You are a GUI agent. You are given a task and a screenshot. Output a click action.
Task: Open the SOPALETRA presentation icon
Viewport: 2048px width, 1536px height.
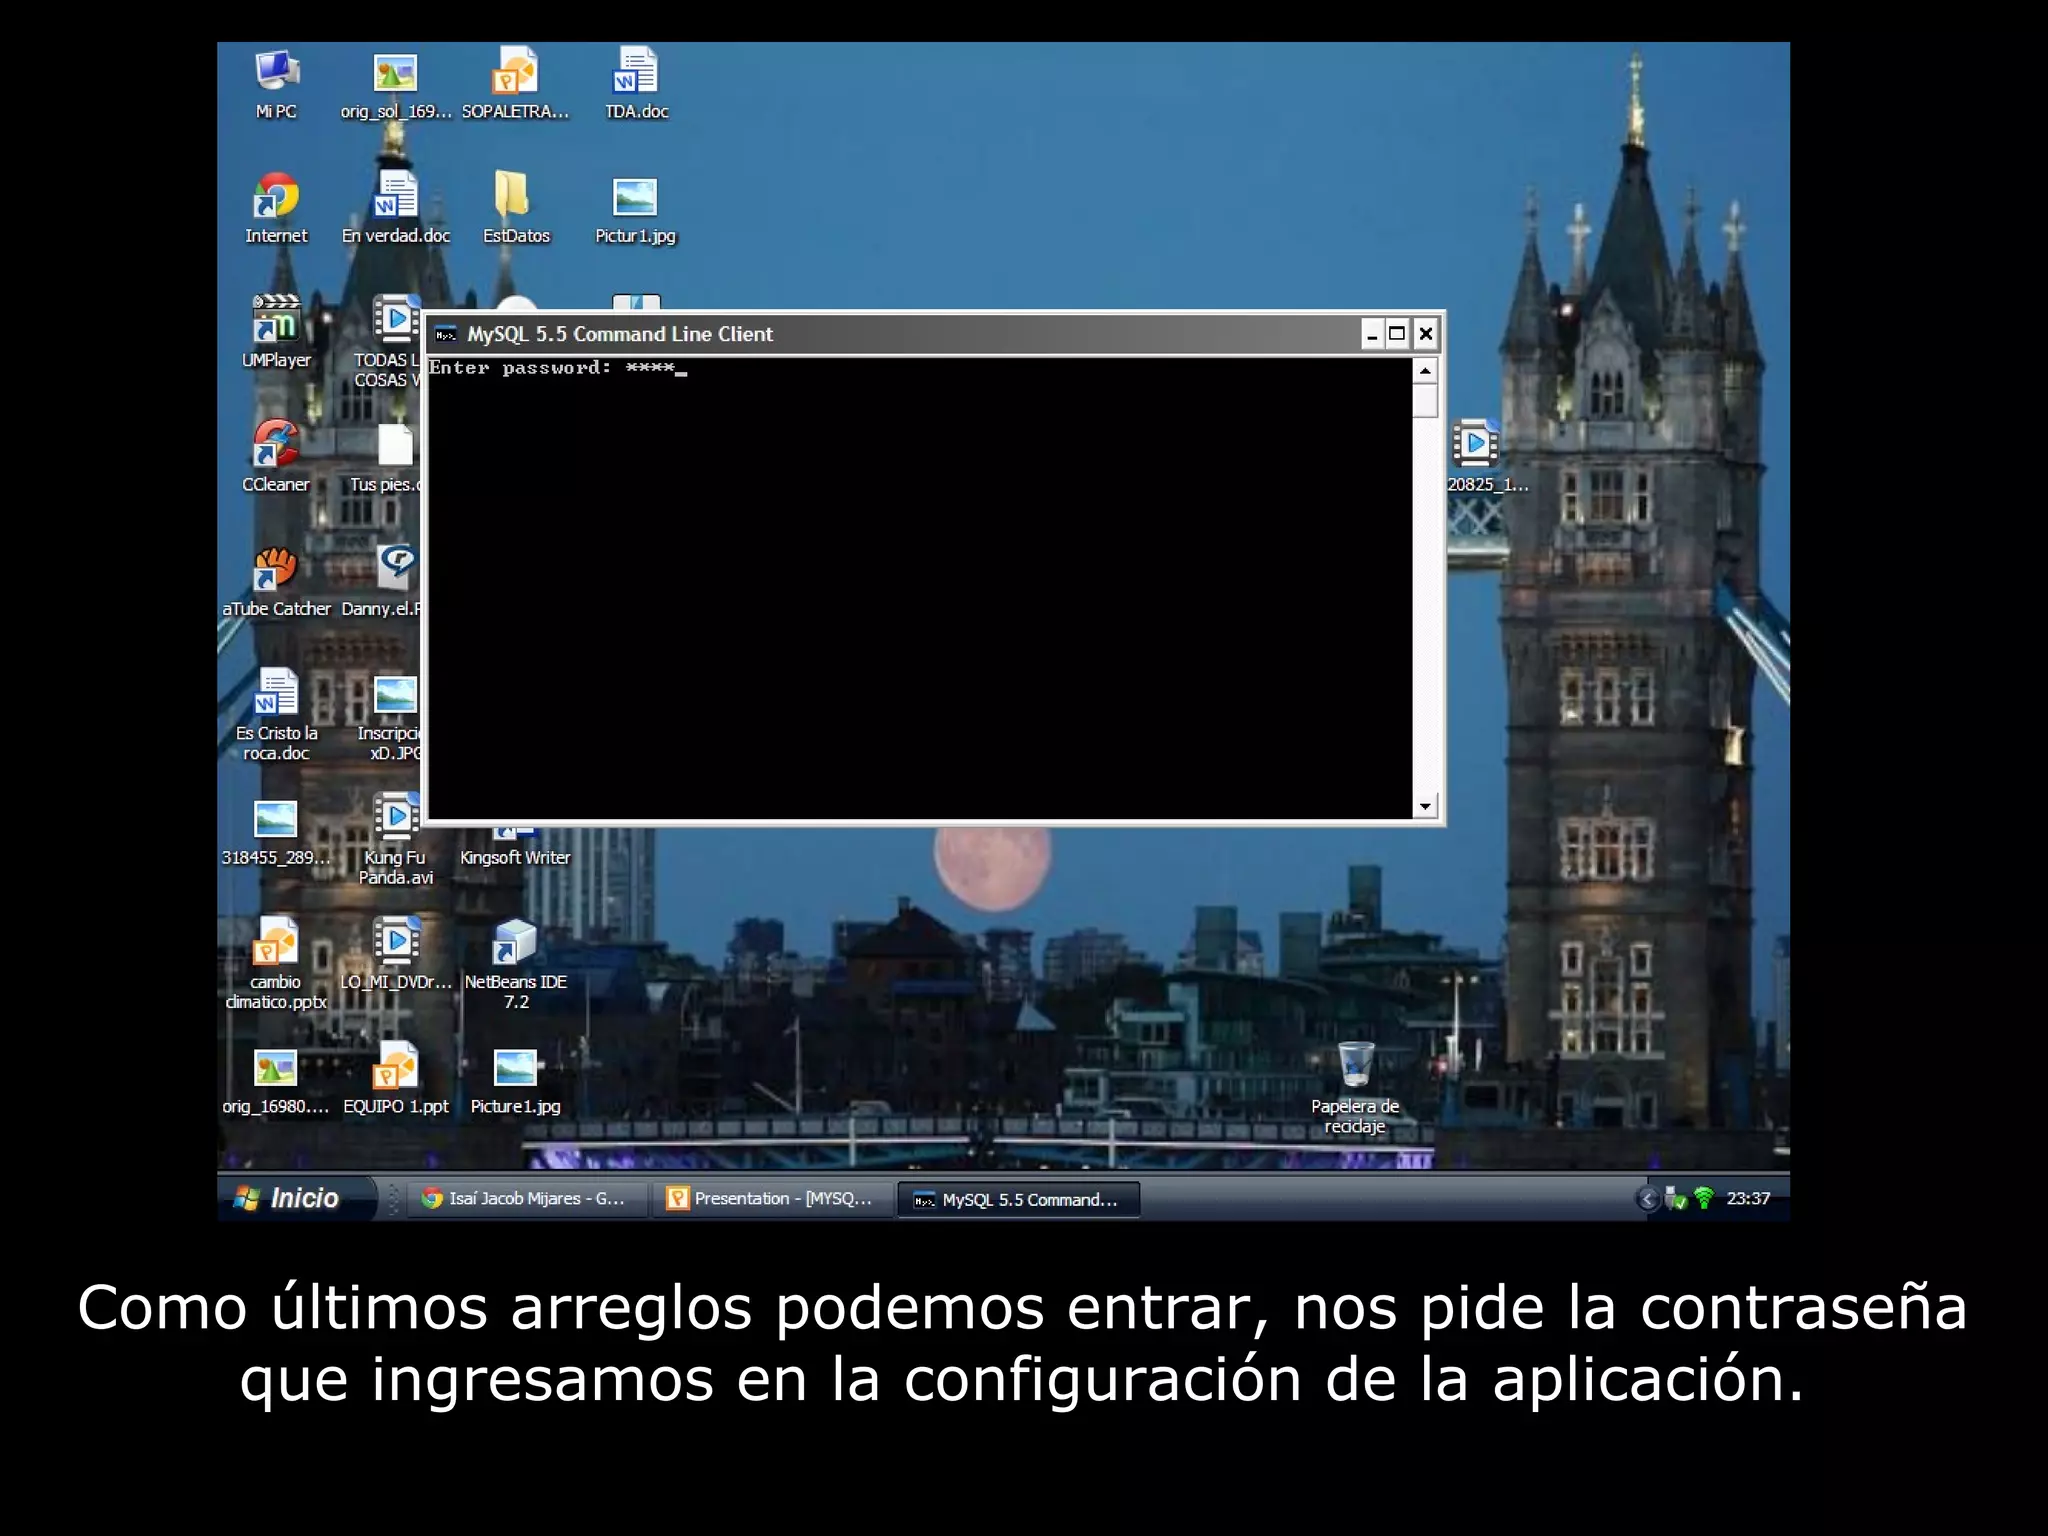[x=515, y=84]
